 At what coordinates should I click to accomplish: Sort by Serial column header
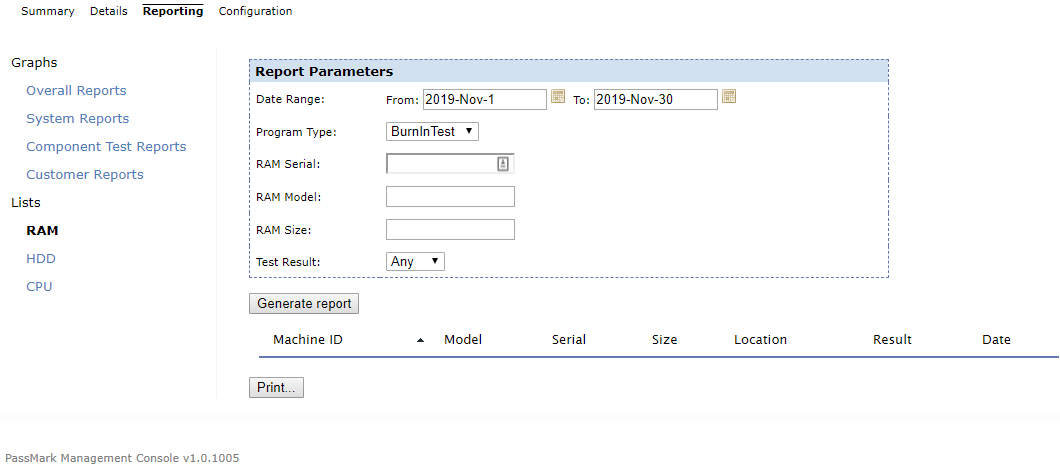pyautogui.click(x=569, y=340)
